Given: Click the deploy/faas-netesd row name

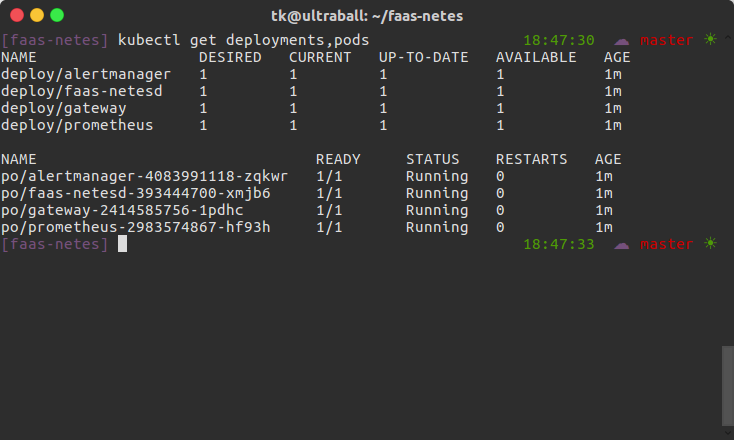Looking at the screenshot, I should [81, 91].
